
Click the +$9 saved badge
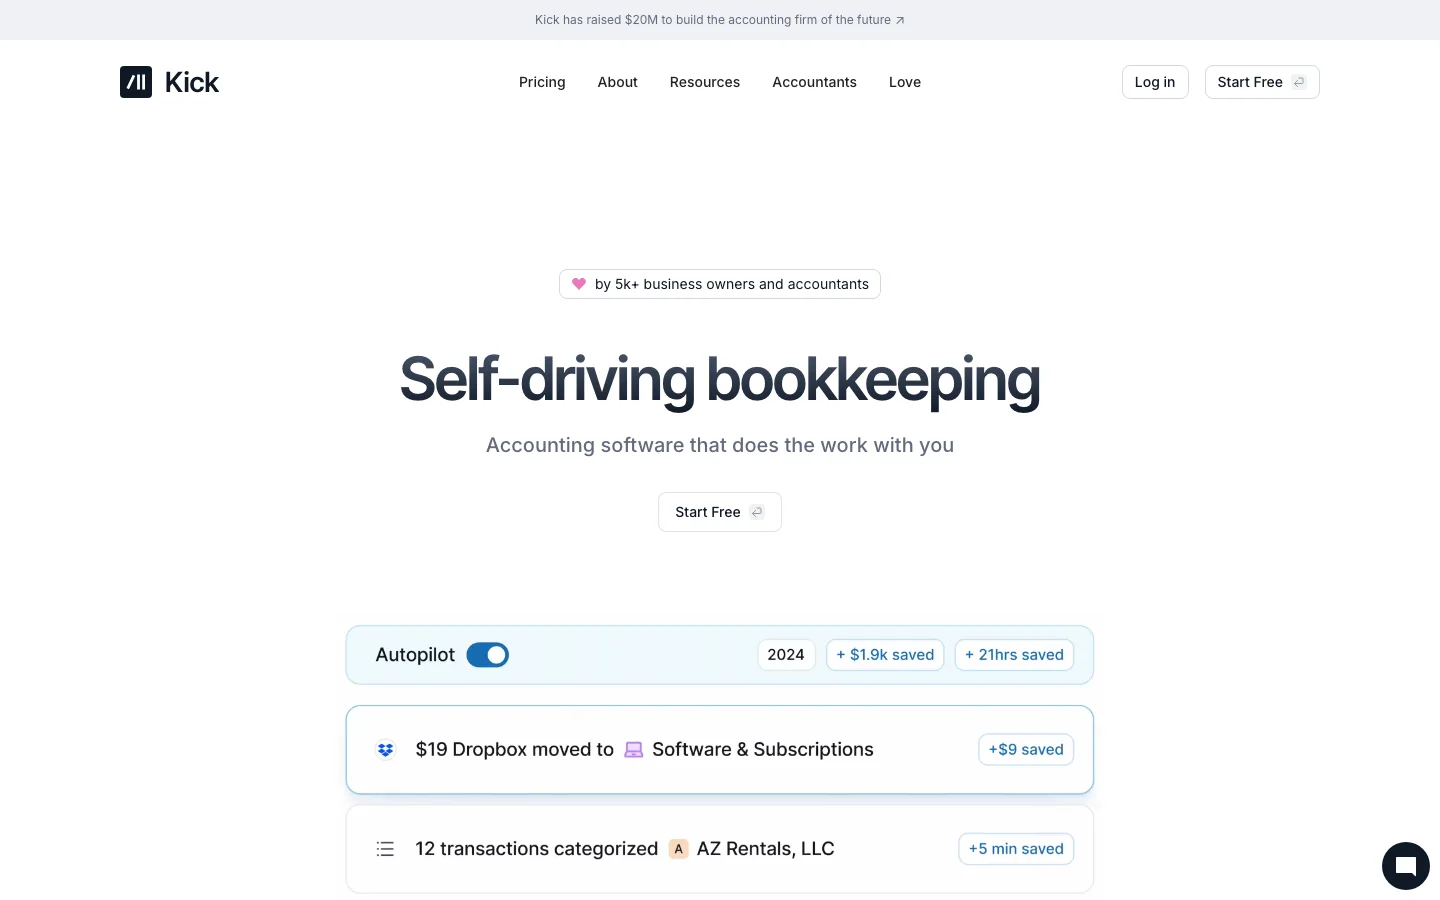pos(1026,750)
